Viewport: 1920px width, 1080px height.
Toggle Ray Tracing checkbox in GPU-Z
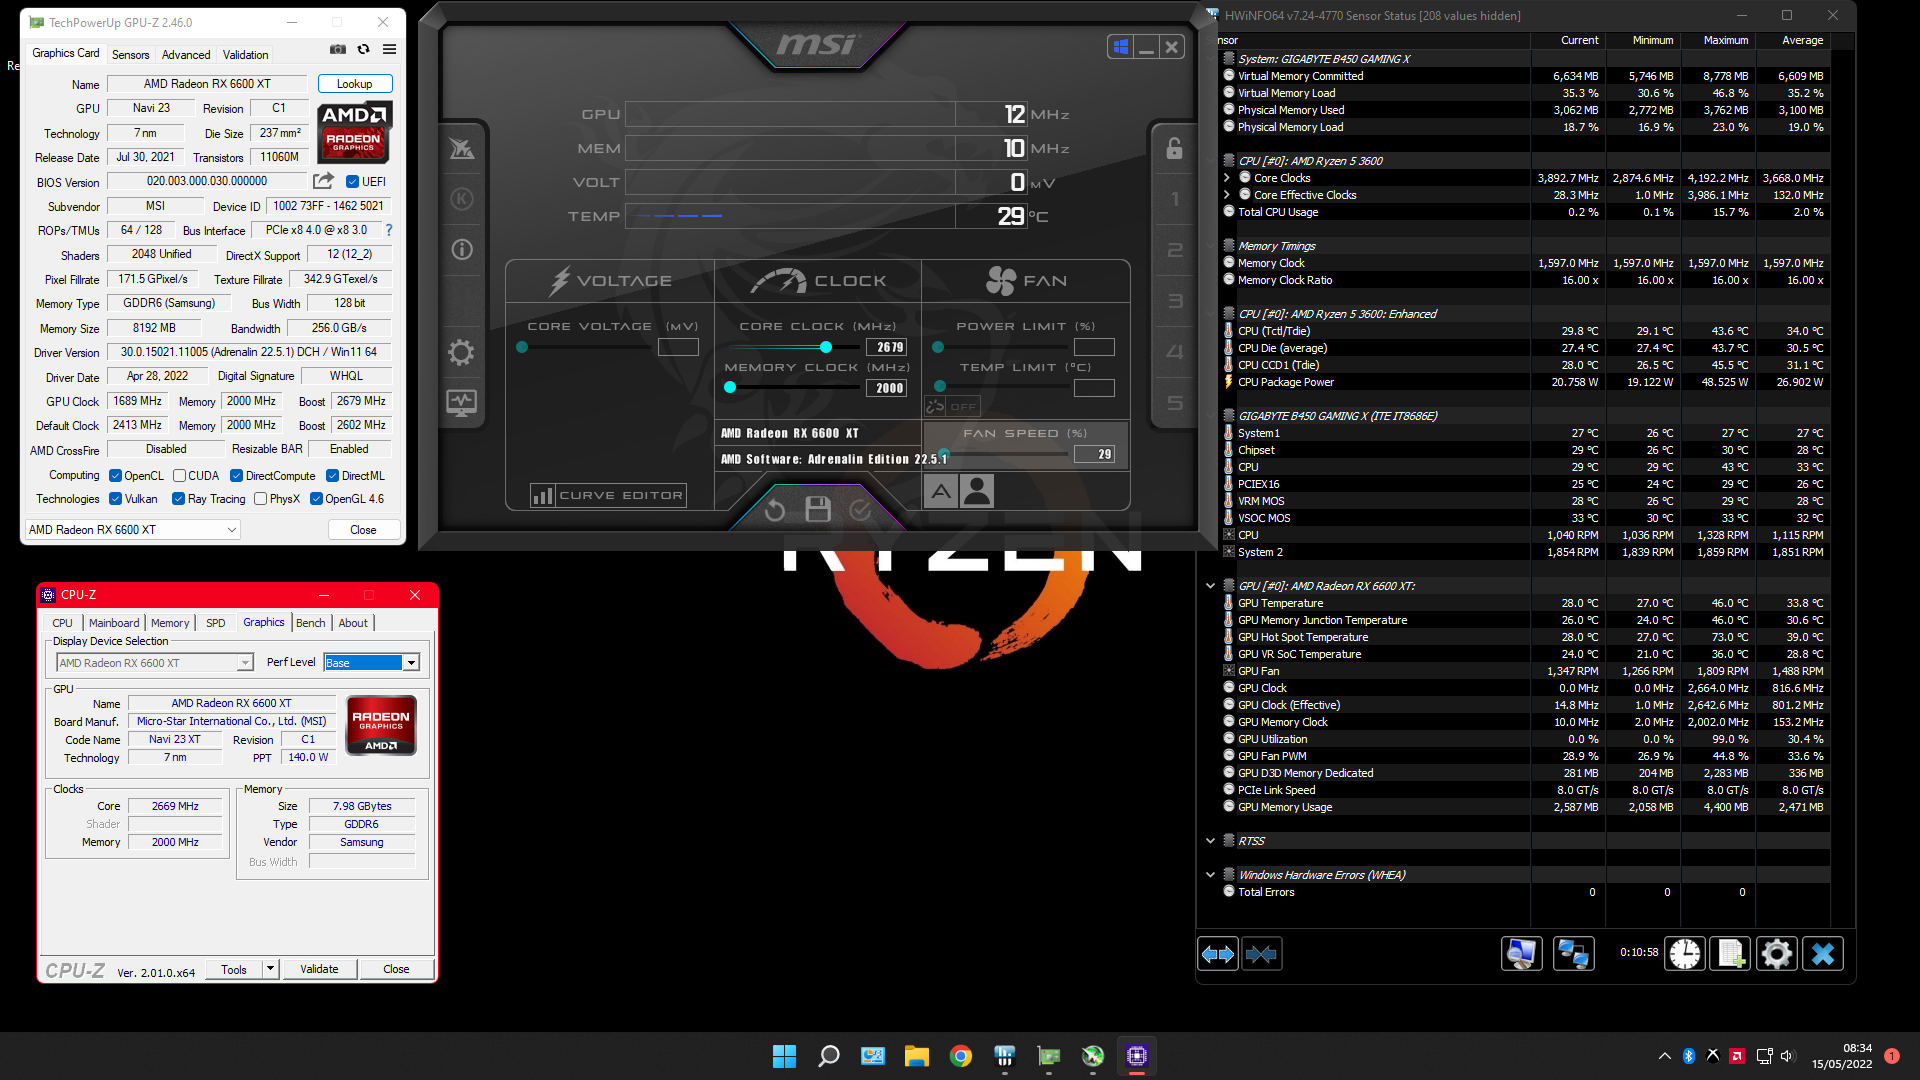point(178,499)
